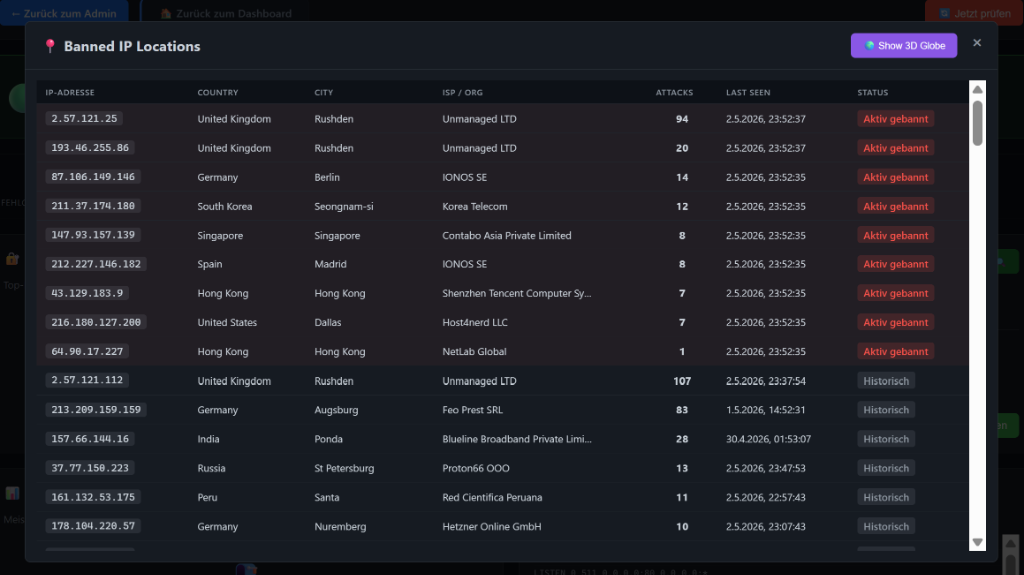
Task: Click Blueline Broadband Private Limi... cell
Action: [517, 439]
